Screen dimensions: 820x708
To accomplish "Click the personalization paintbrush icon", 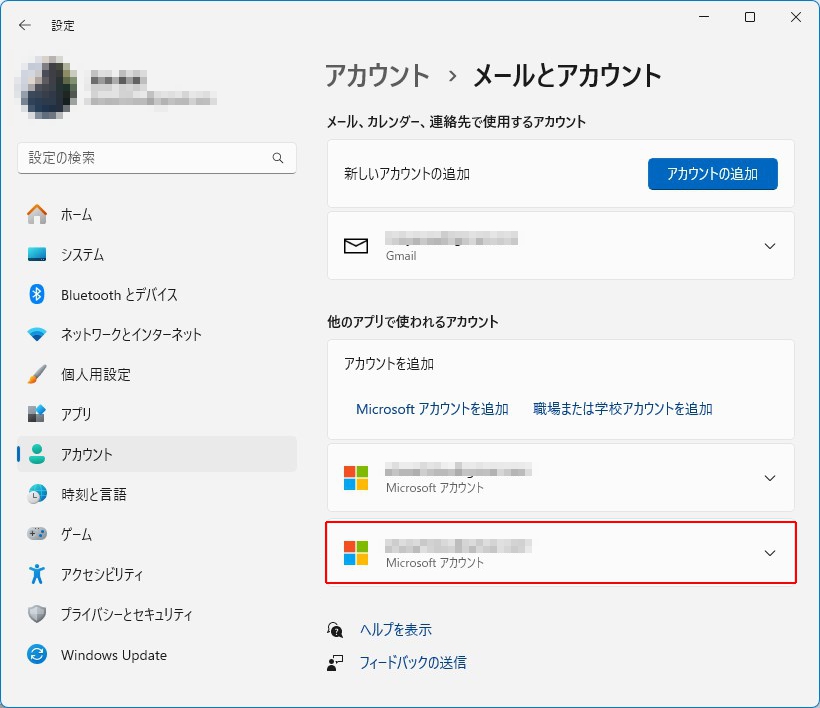I will pyautogui.click(x=37, y=374).
